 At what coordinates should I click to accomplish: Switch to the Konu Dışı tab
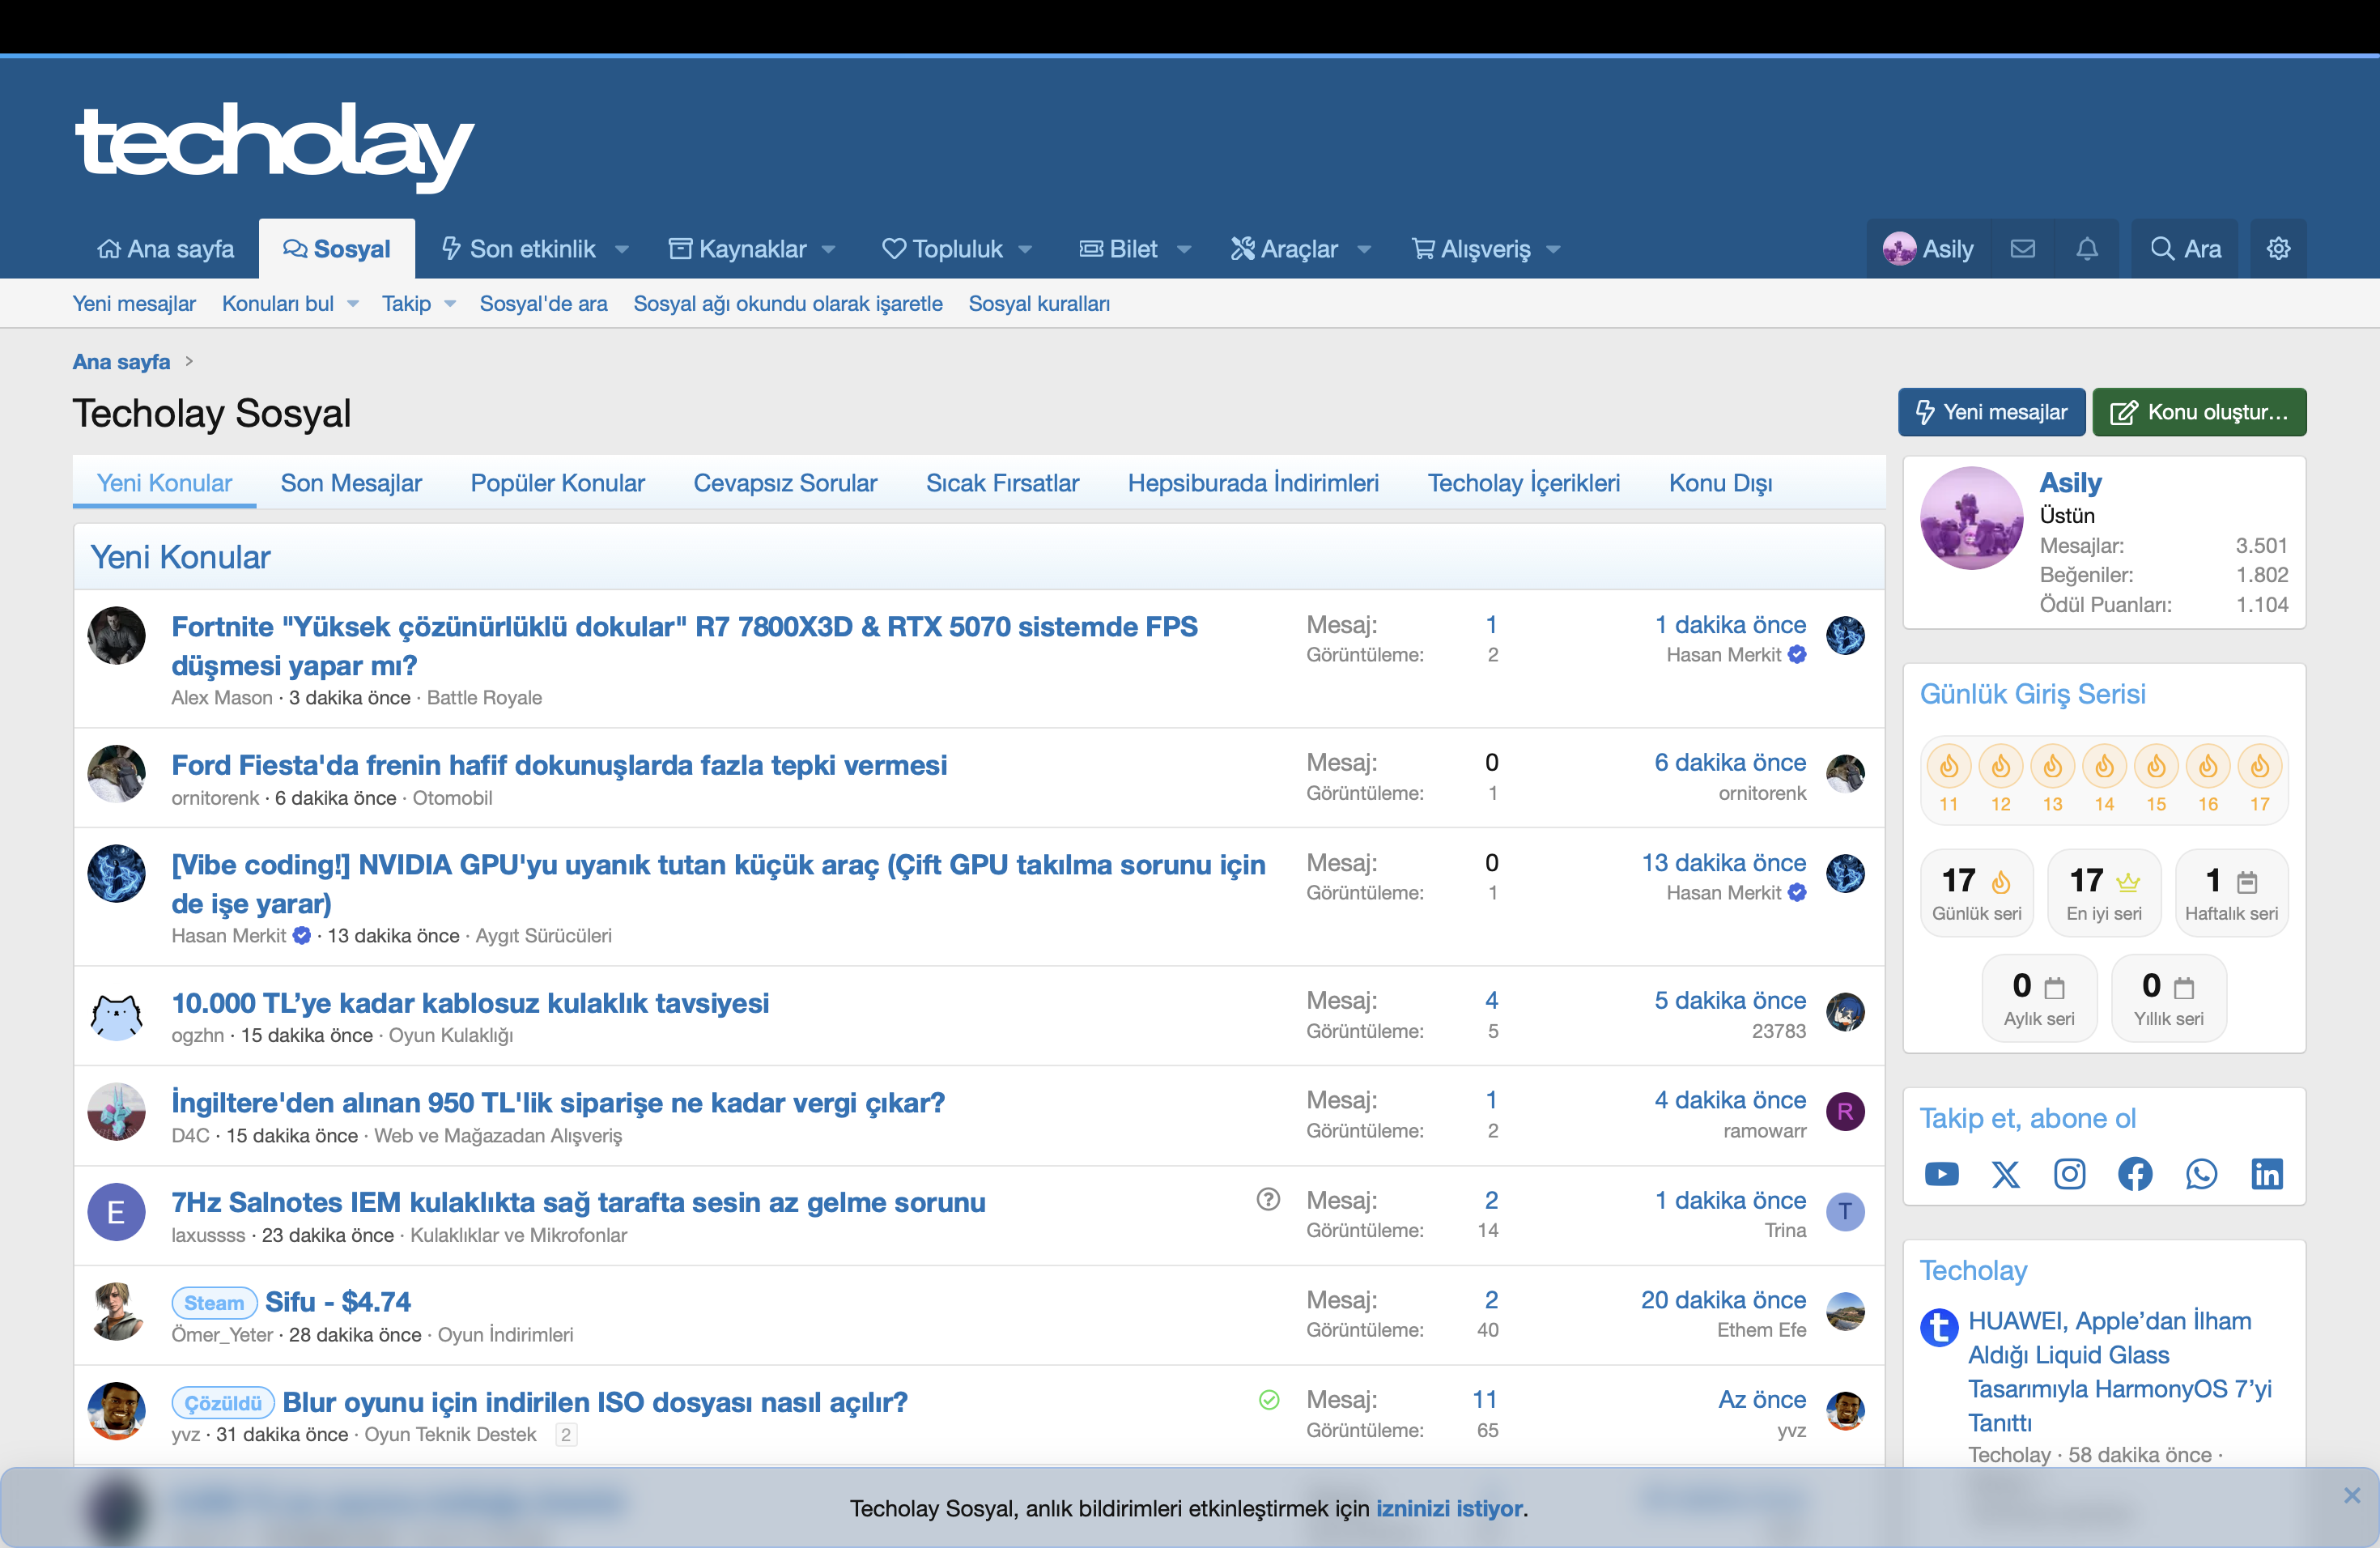pos(1720,483)
